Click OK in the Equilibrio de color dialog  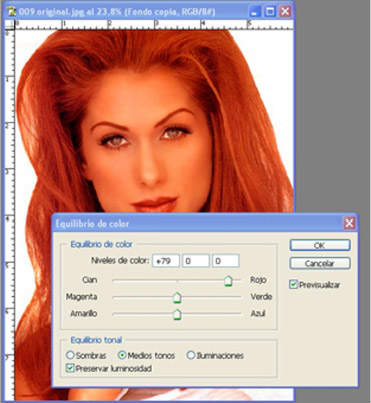pyautogui.click(x=320, y=245)
